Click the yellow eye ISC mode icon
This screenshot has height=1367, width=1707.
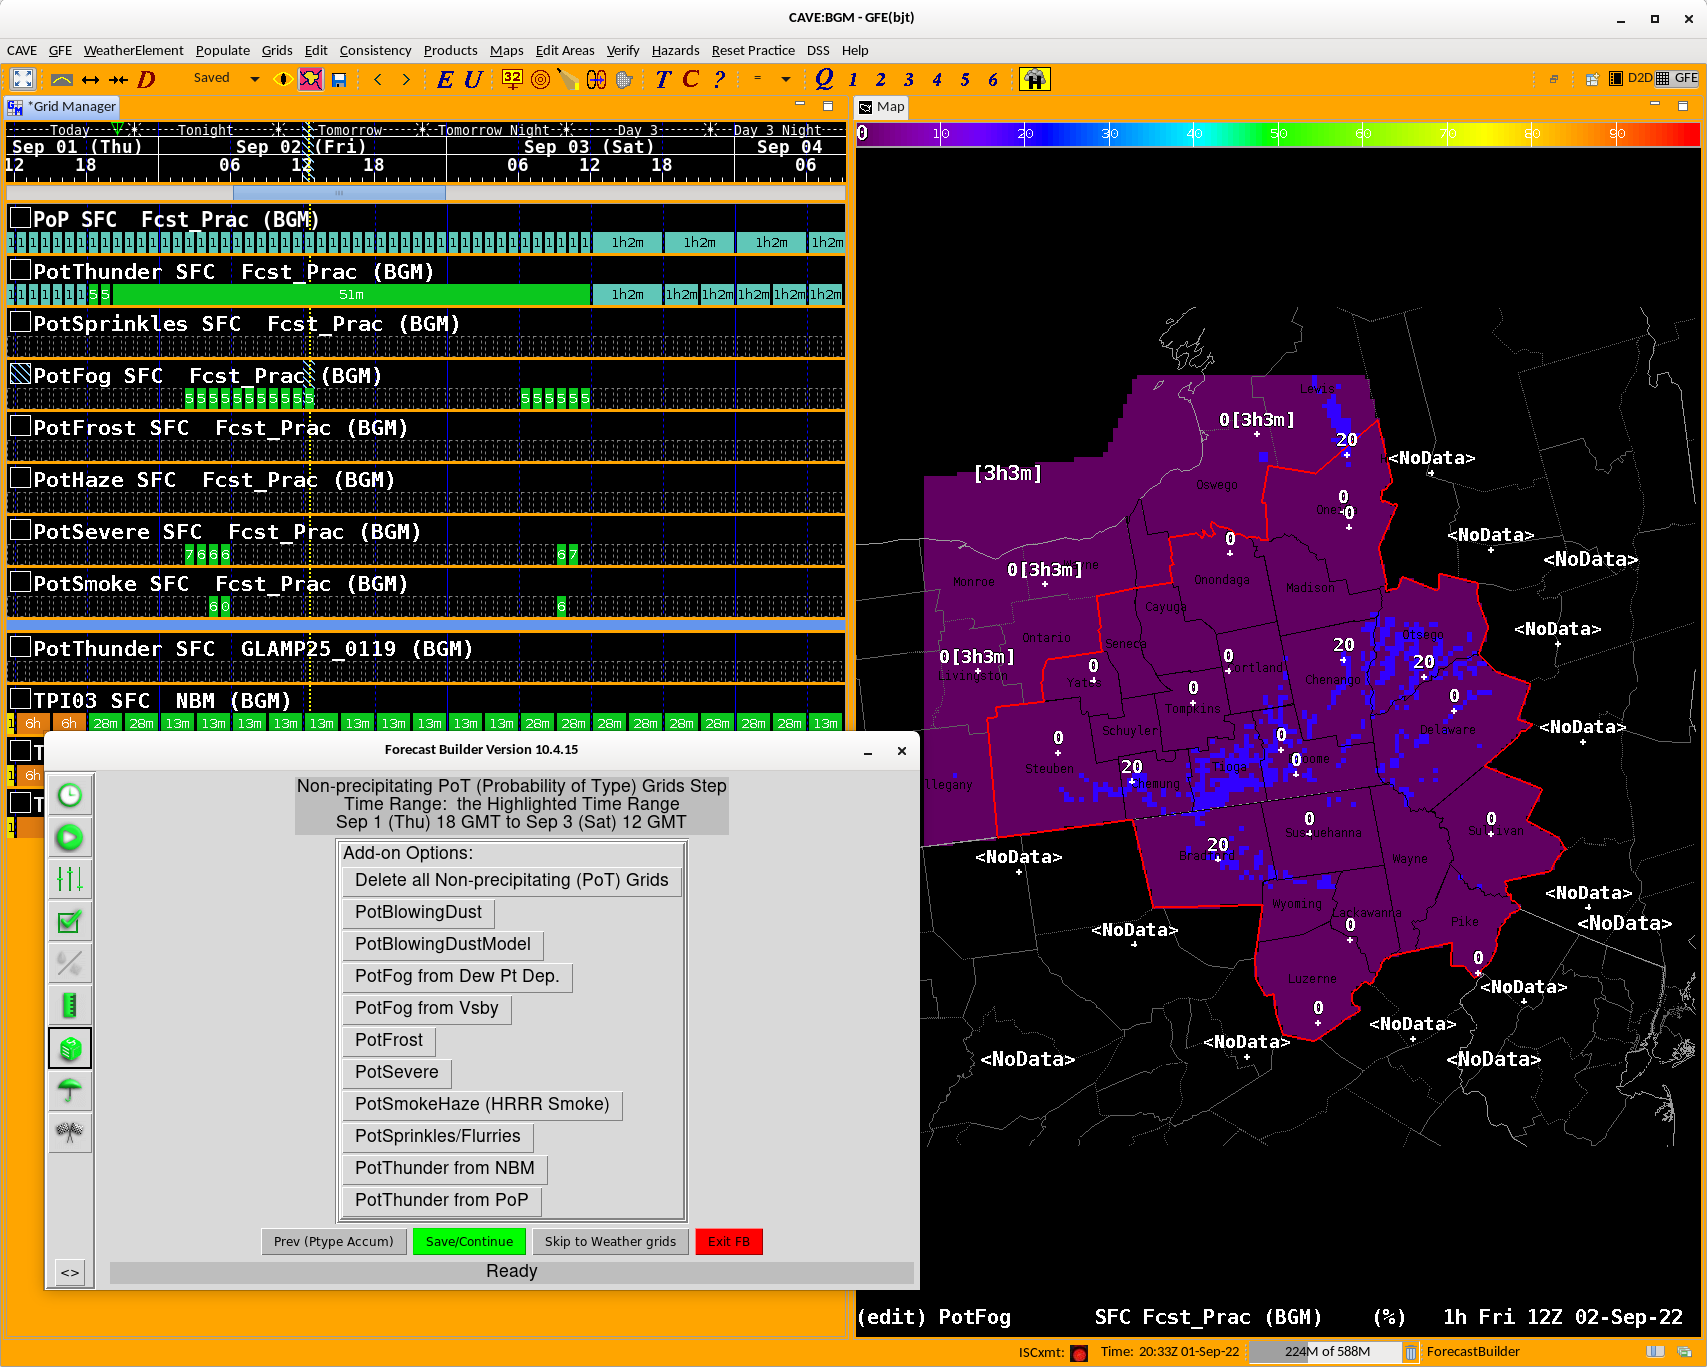[x=282, y=79]
